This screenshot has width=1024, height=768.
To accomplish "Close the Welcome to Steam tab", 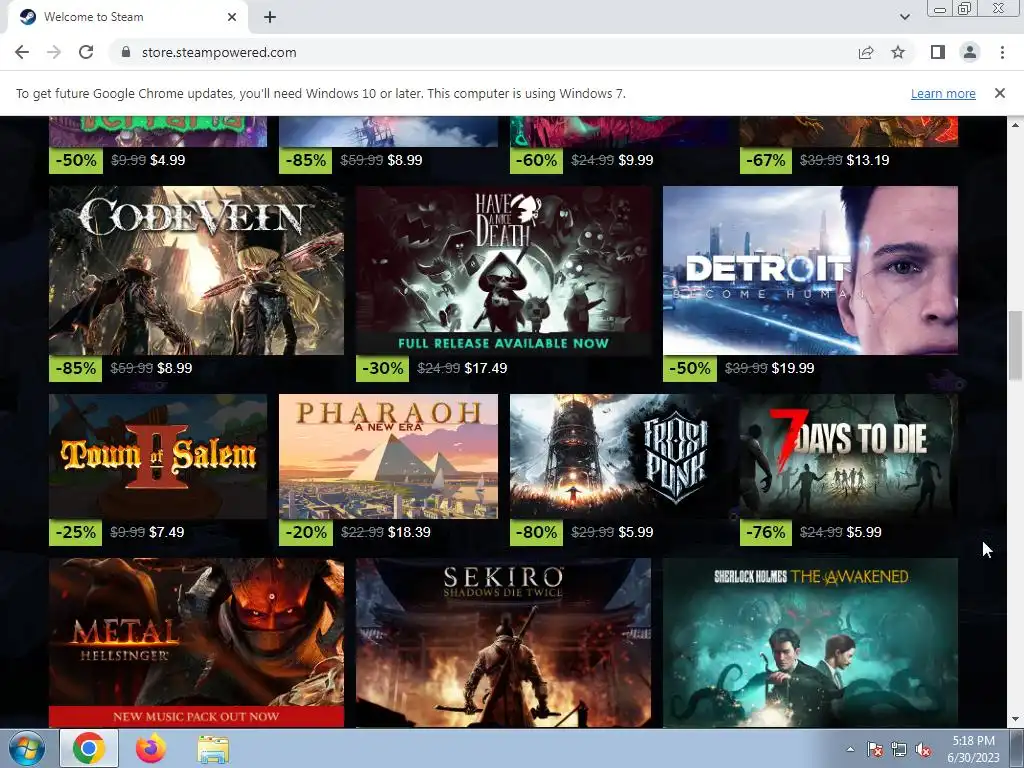I will (232, 17).
